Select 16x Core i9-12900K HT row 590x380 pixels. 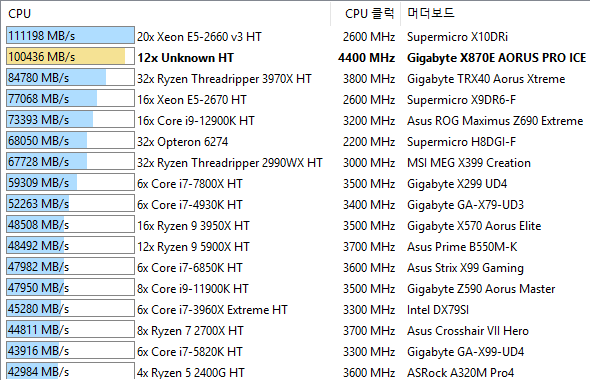(x=196, y=121)
